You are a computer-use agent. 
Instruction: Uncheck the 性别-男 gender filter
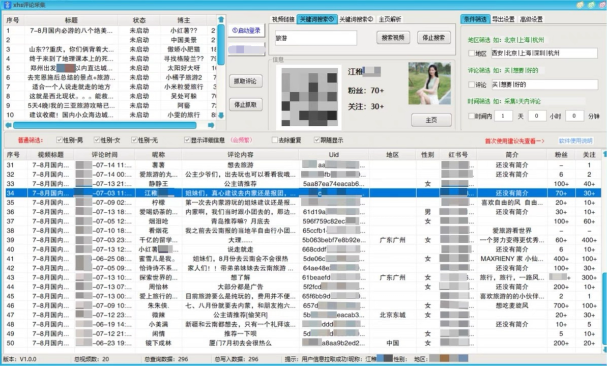(x=59, y=140)
